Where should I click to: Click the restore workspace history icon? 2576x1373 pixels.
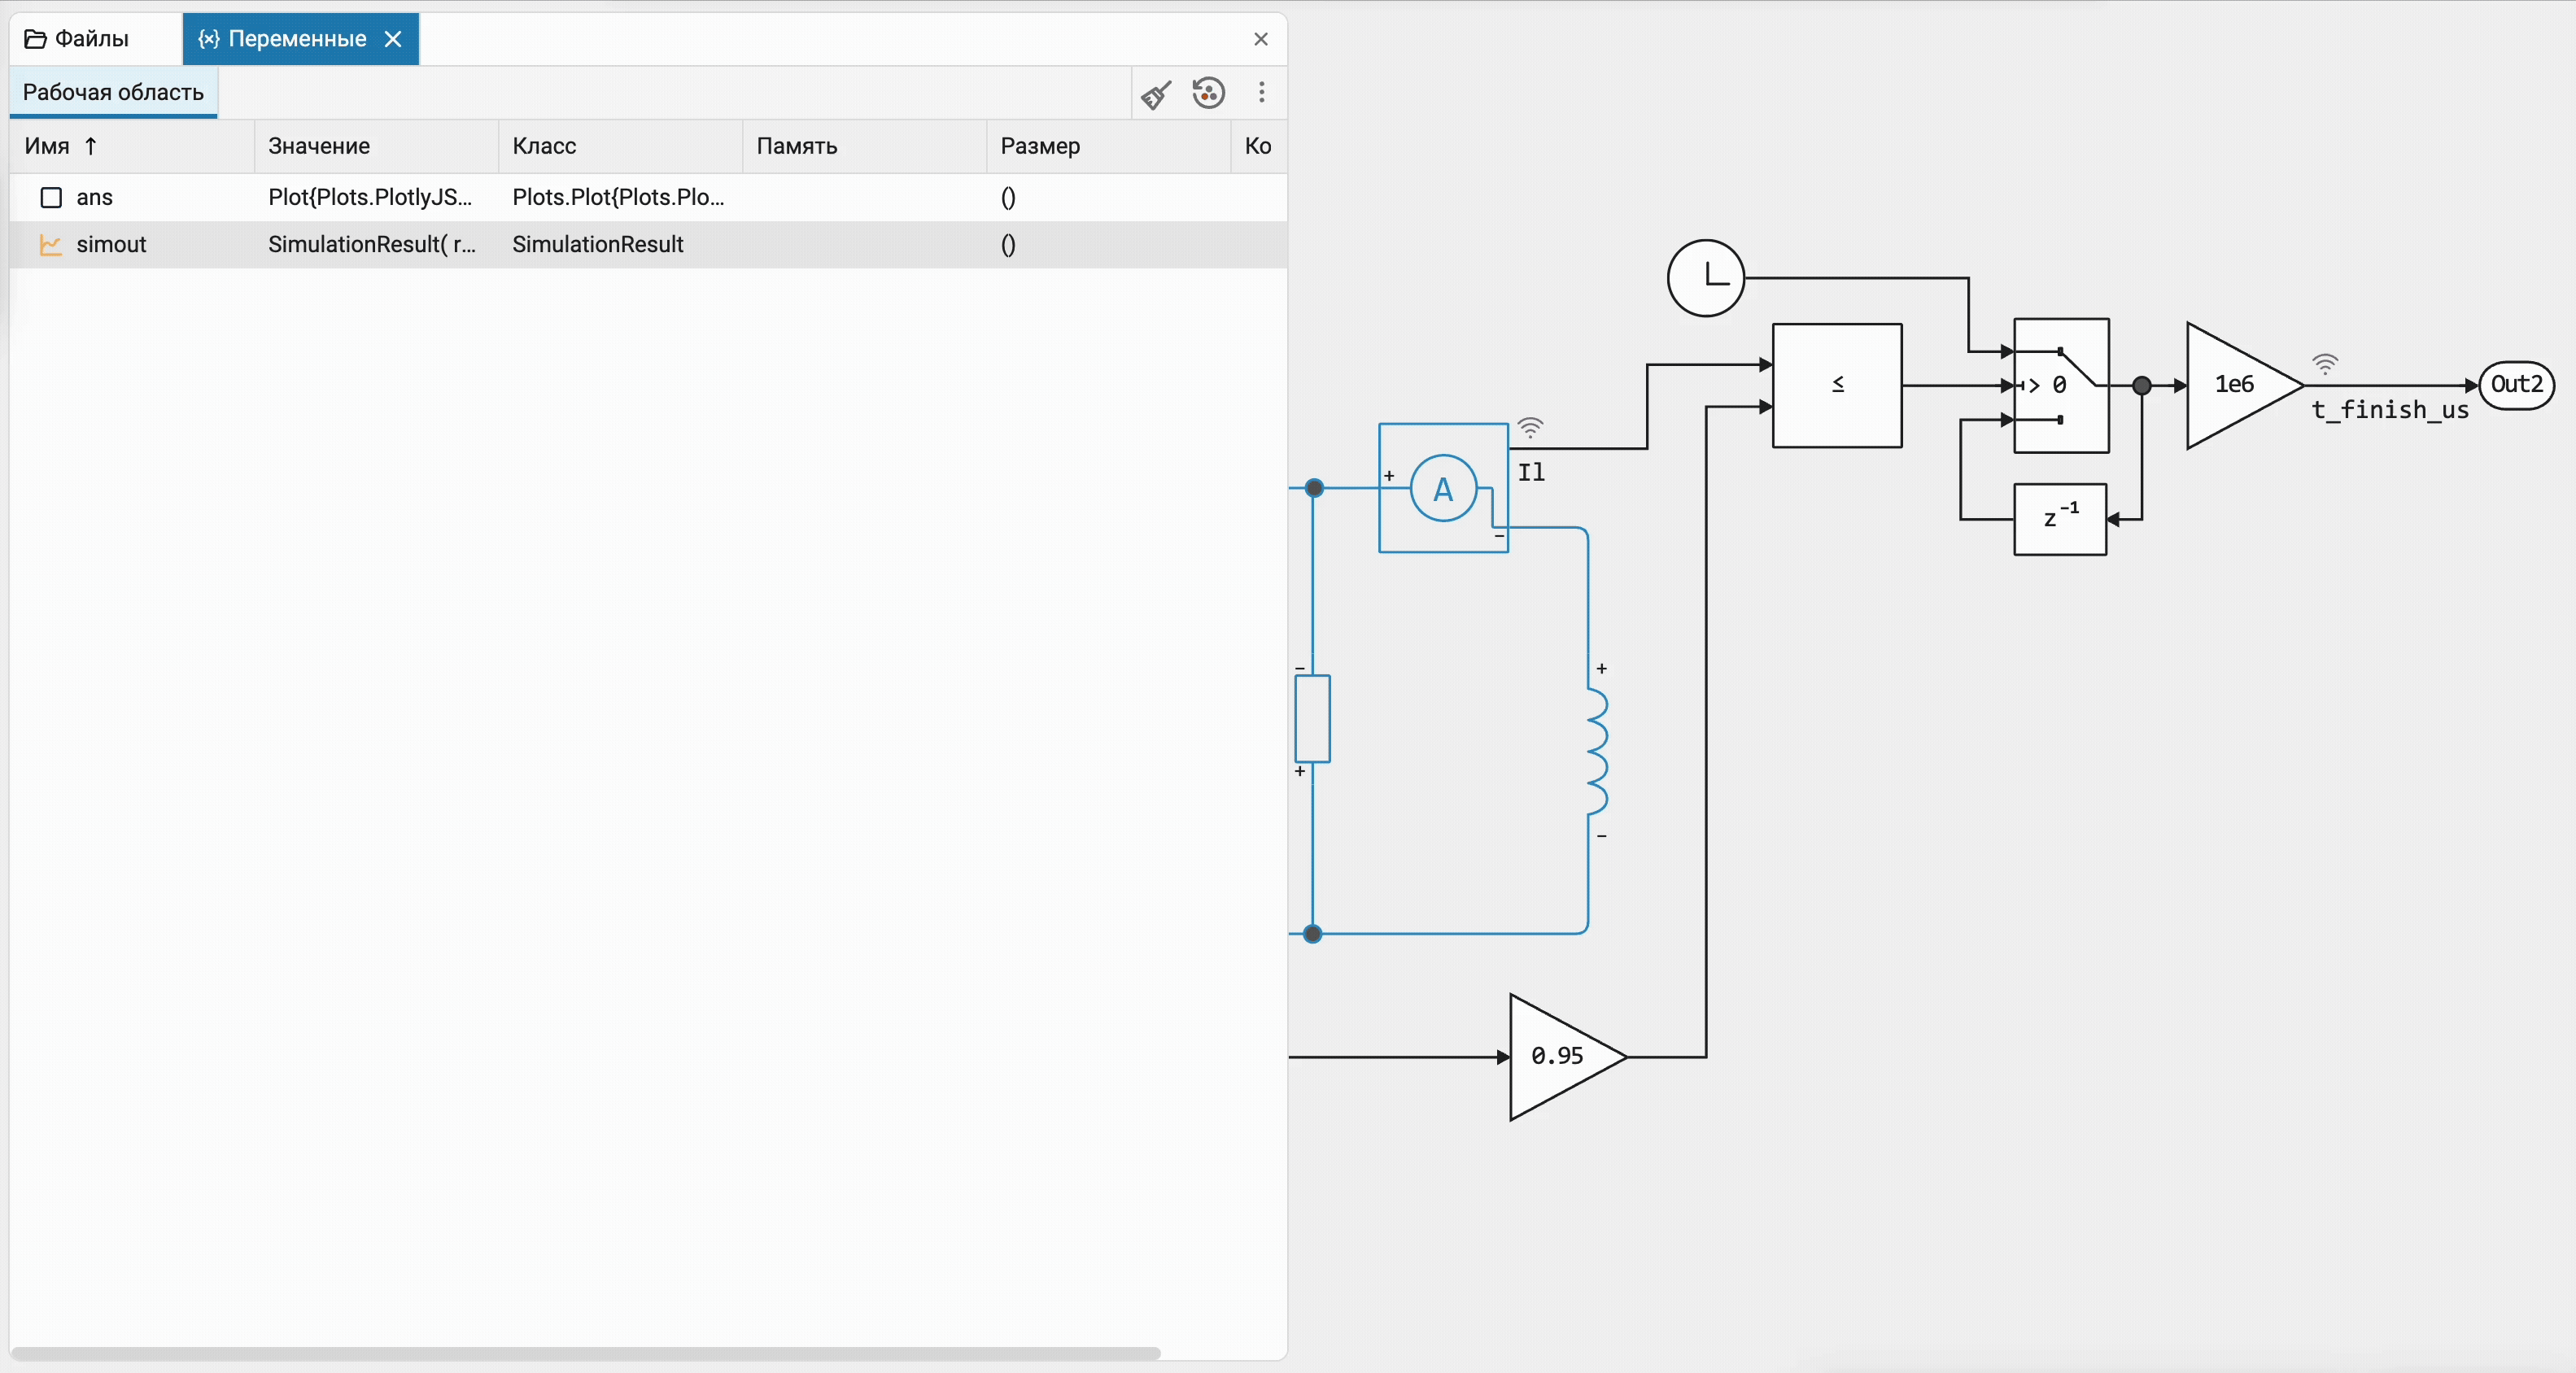click(1208, 93)
